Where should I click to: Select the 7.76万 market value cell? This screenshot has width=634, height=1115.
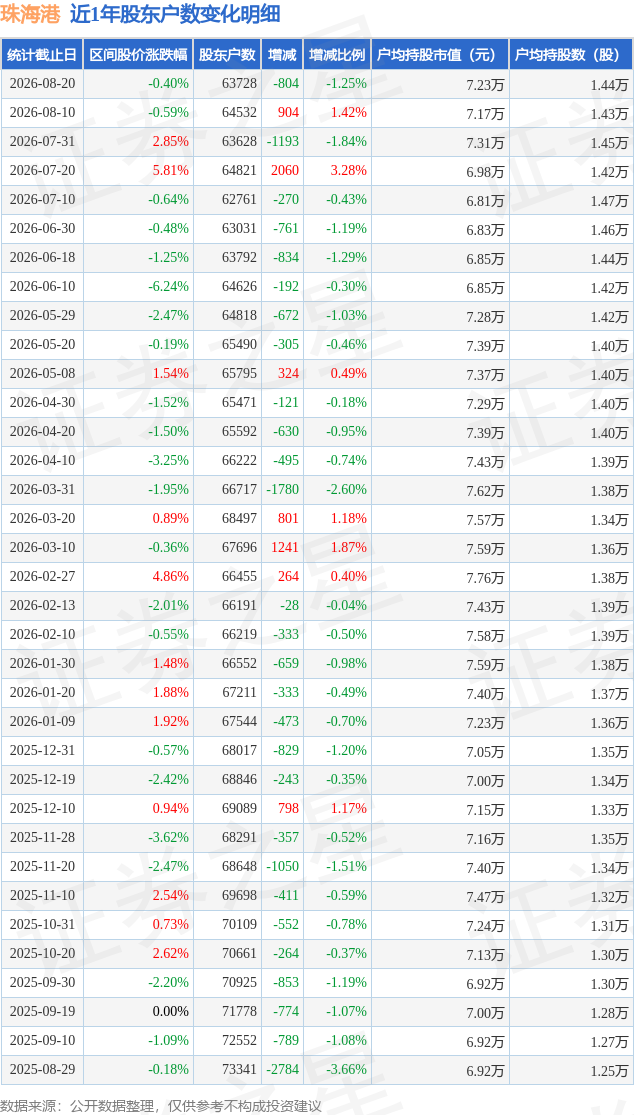485,577
